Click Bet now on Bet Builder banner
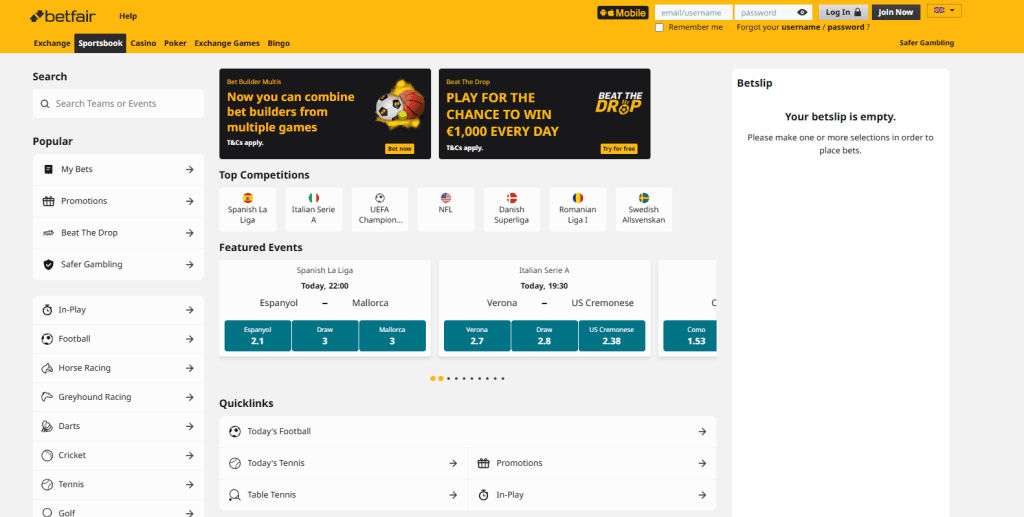 coord(400,149)
